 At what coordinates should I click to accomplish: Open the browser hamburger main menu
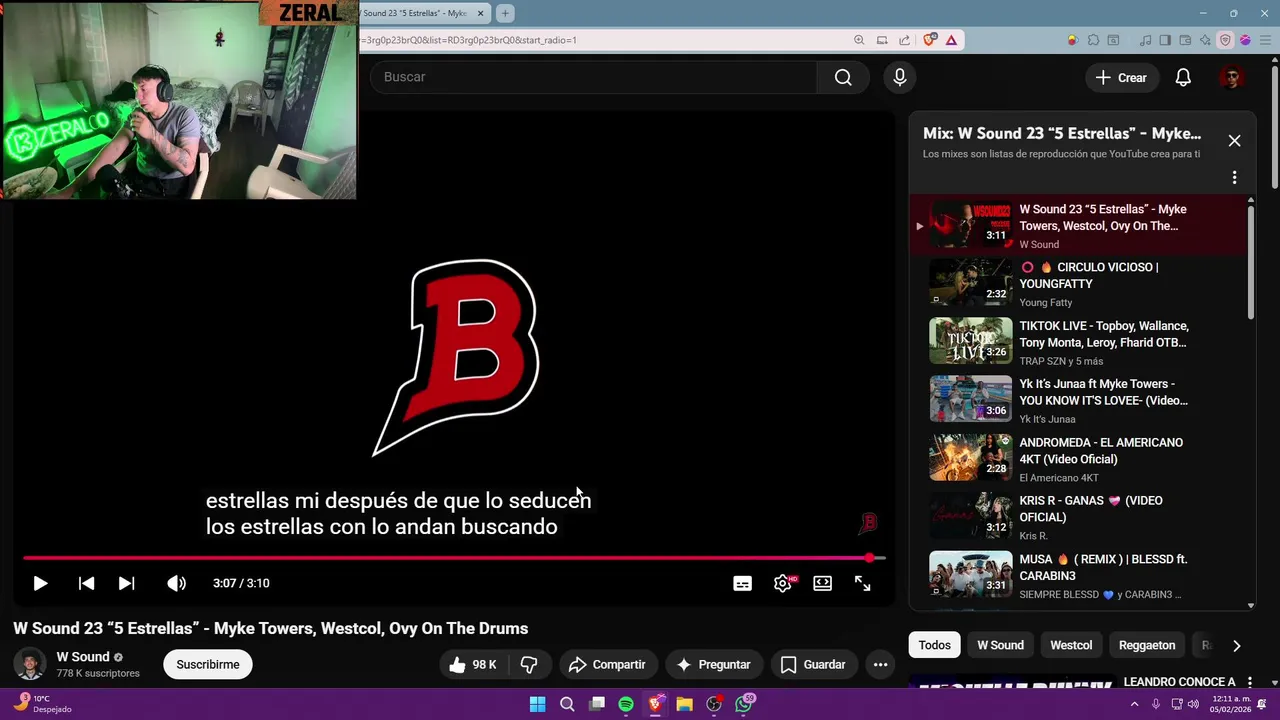click(x=1263, y=40)
